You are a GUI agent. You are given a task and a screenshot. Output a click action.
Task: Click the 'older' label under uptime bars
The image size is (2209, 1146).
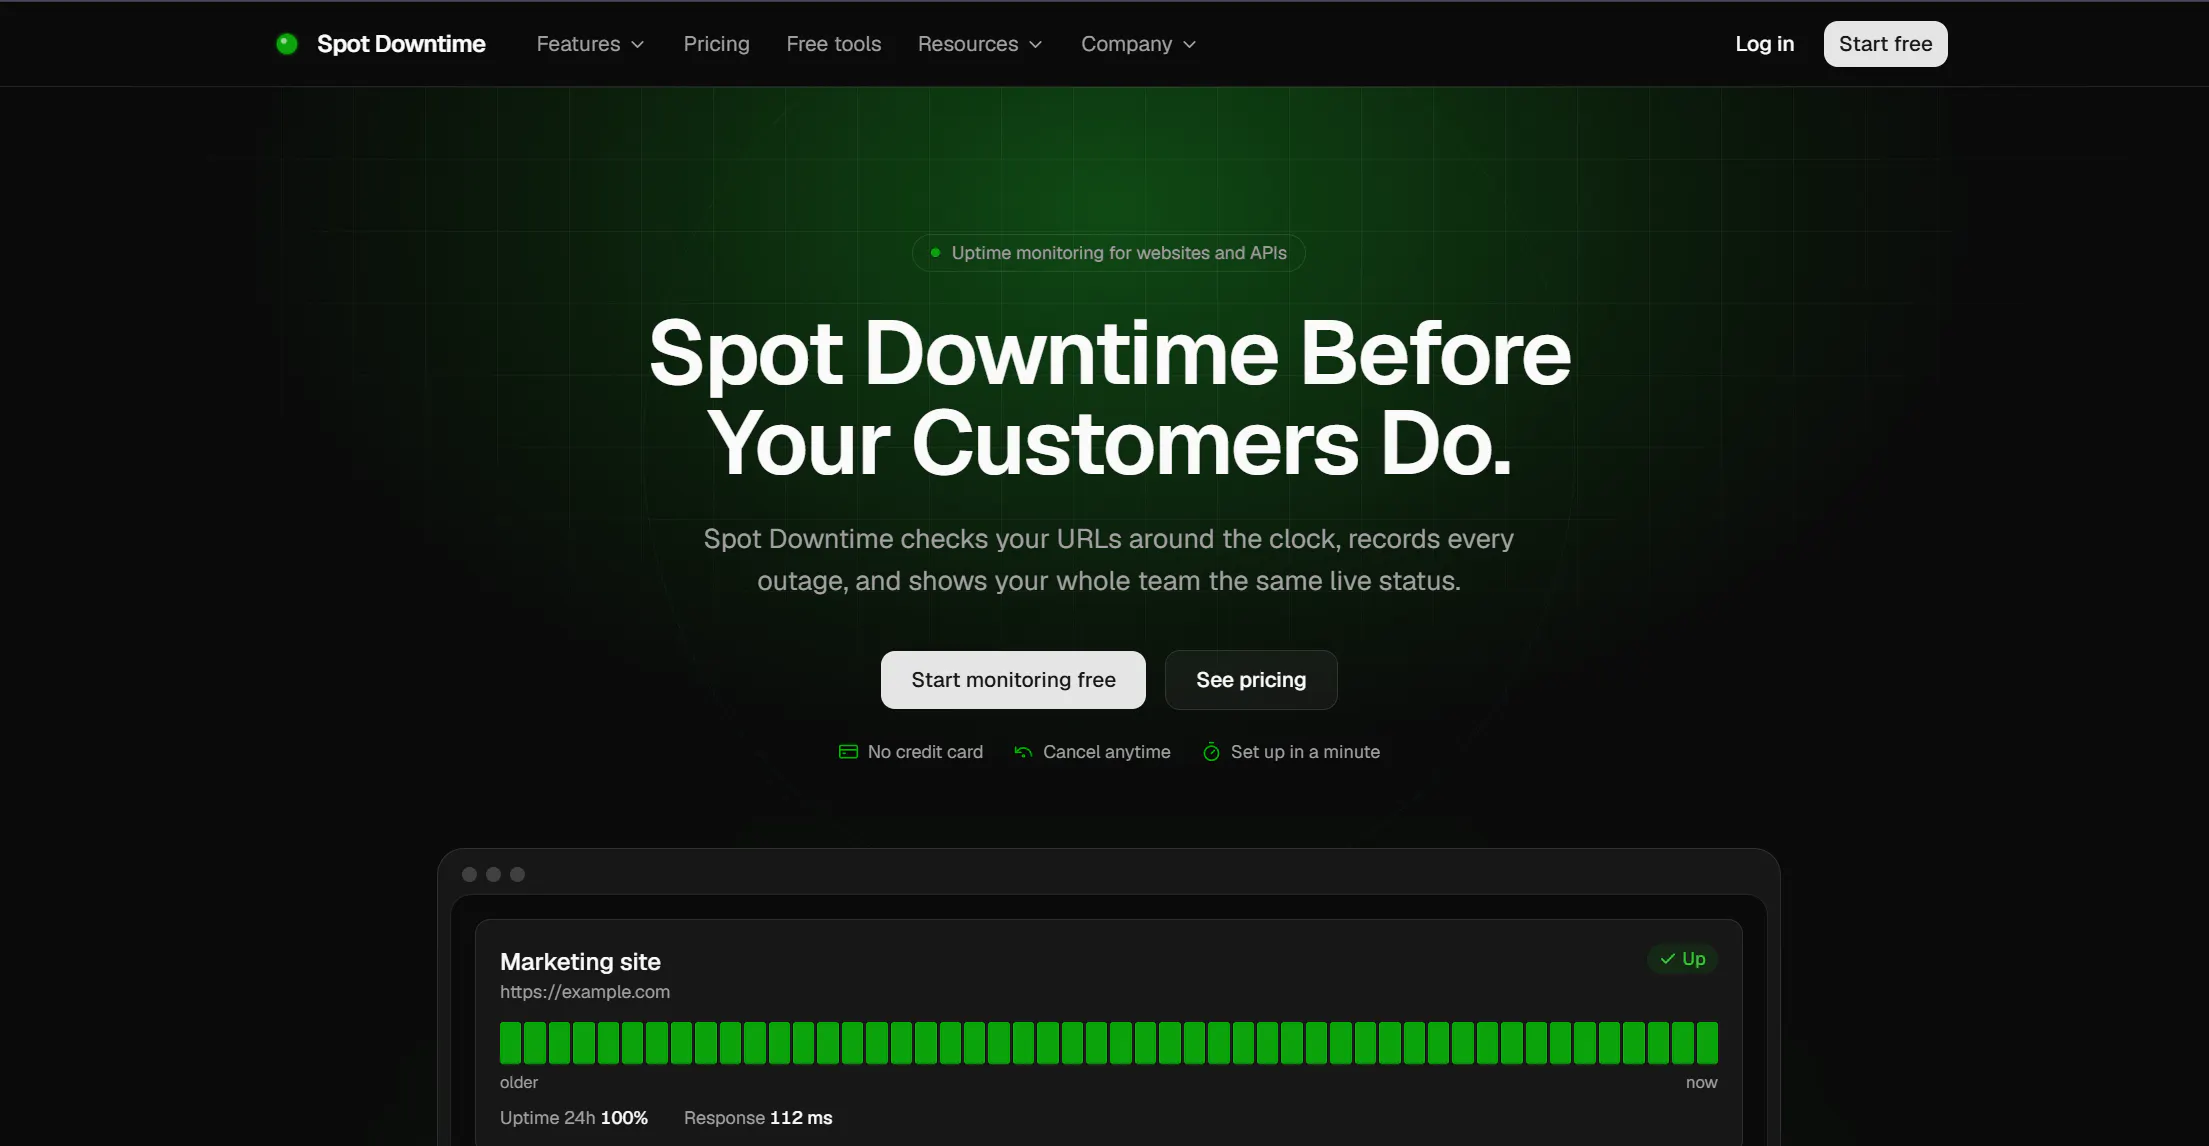pyautogui.click(x=519, y=1083)
